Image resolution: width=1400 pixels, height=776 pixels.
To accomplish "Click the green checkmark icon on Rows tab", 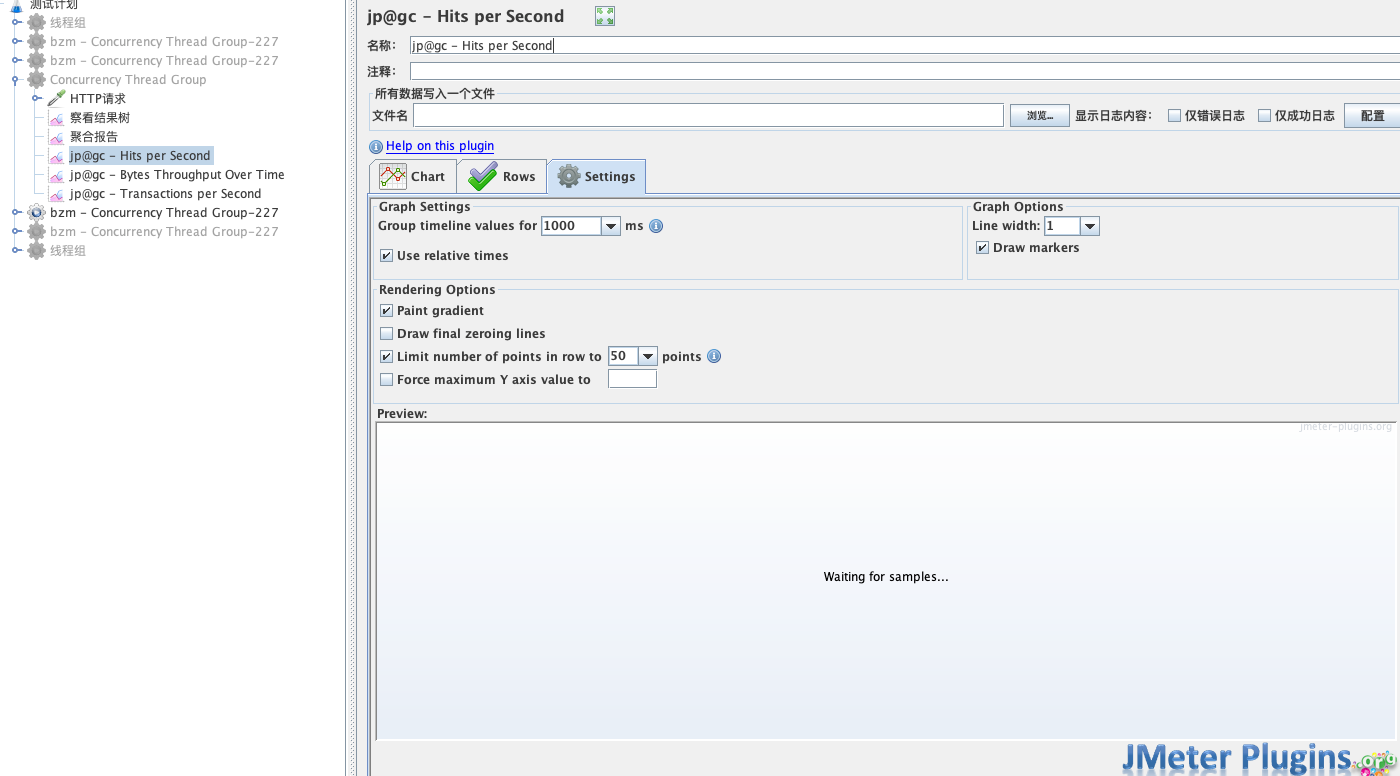I will 483,176.
